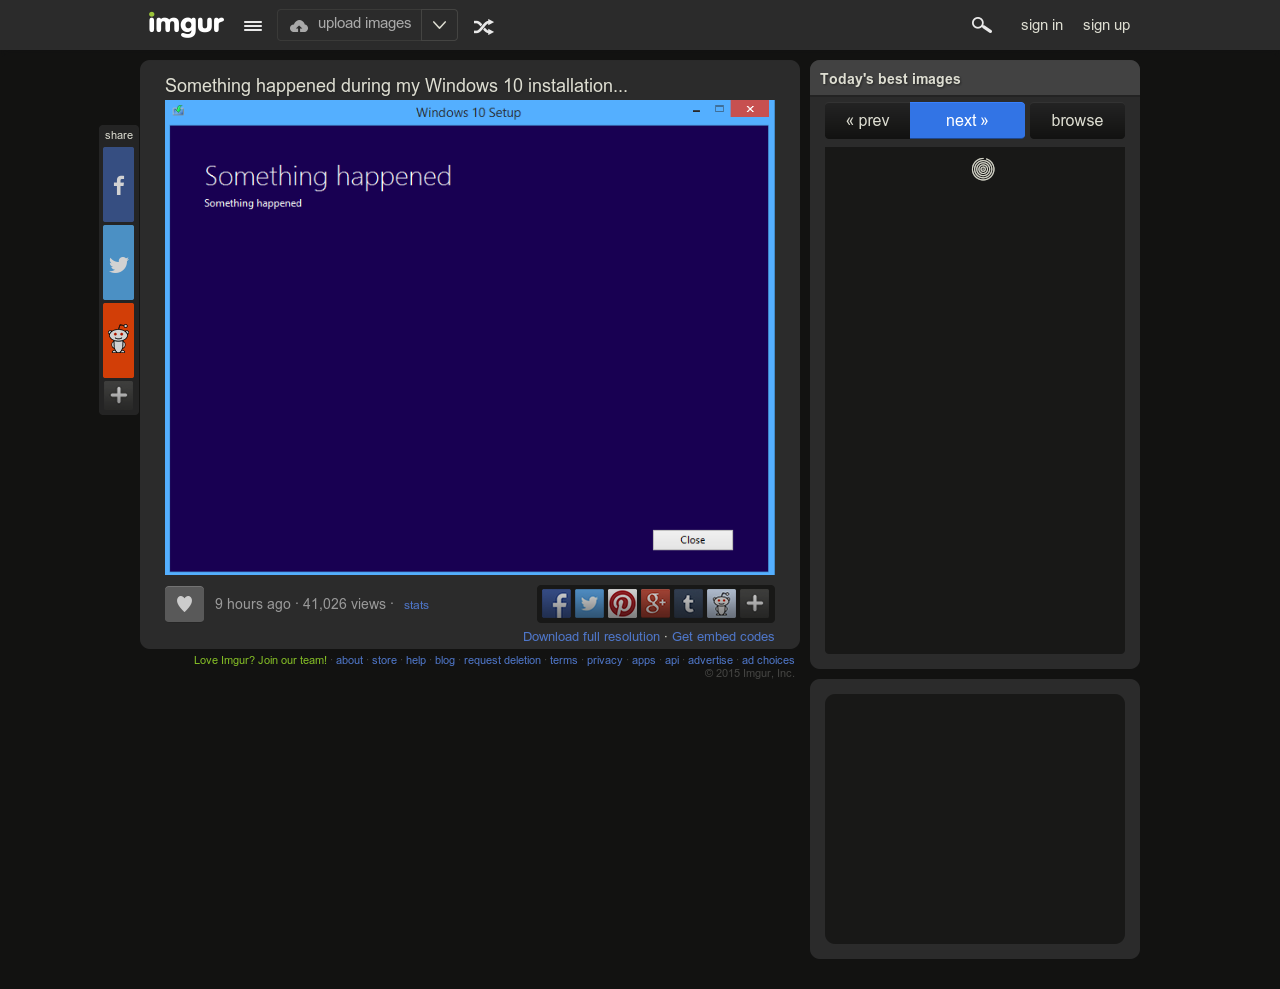This screenshot has height=989, width=1280.
Task: Open the about footer link
Action: point(349,660)
